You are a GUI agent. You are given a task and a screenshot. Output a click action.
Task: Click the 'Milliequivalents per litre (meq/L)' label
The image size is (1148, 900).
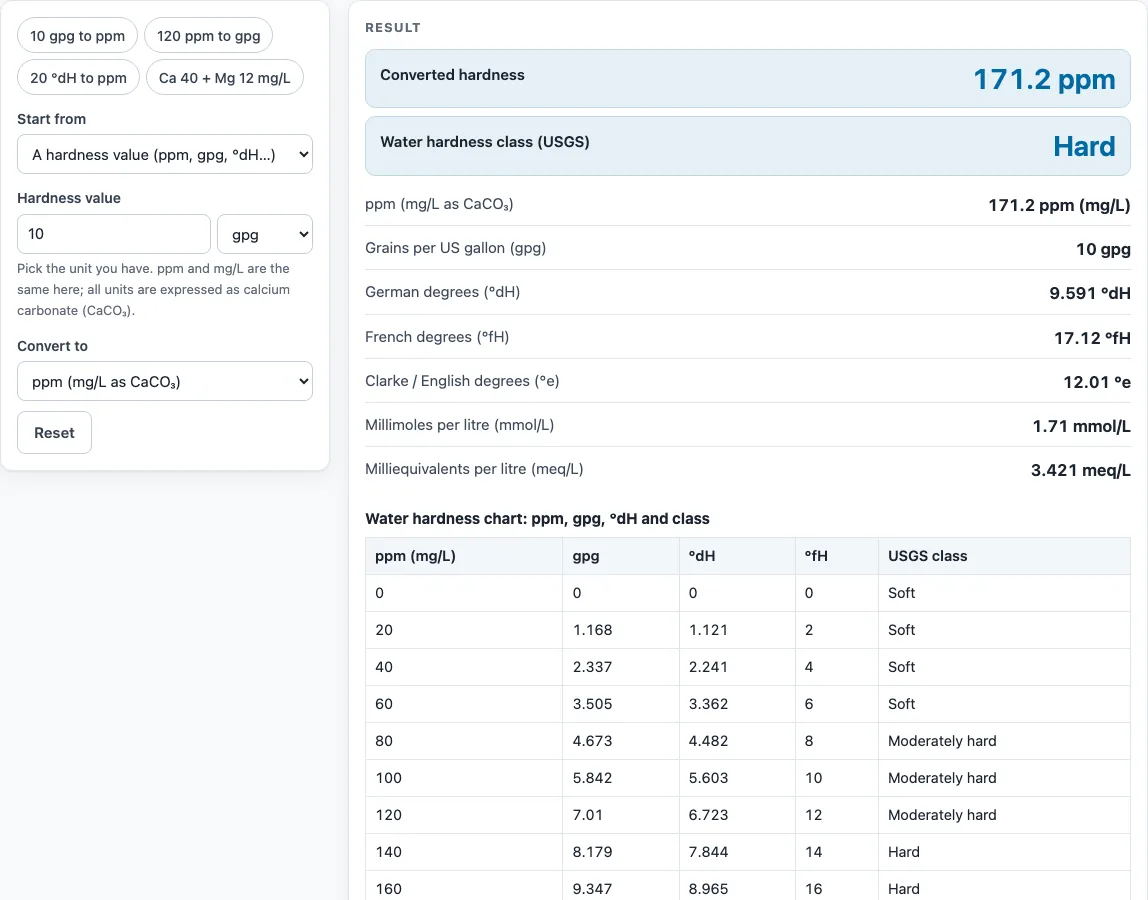click(474, 469)
